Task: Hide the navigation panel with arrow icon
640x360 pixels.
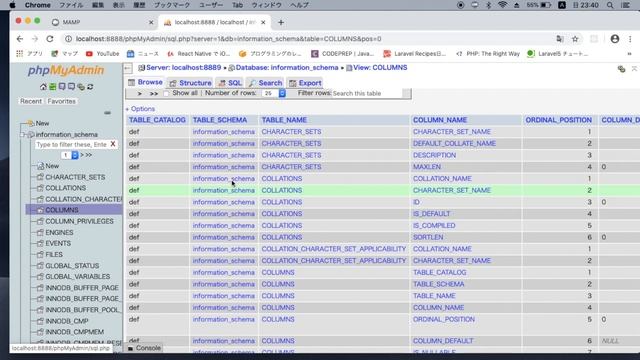Action: tap(128, 68)
